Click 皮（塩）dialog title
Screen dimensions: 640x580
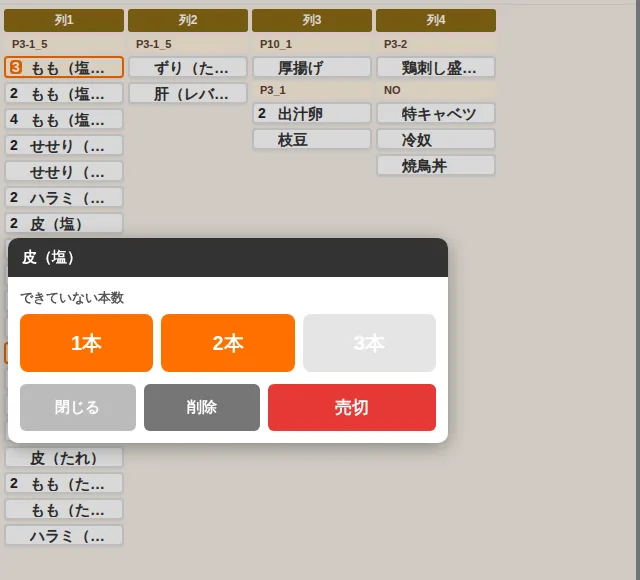tap(48, 258)
